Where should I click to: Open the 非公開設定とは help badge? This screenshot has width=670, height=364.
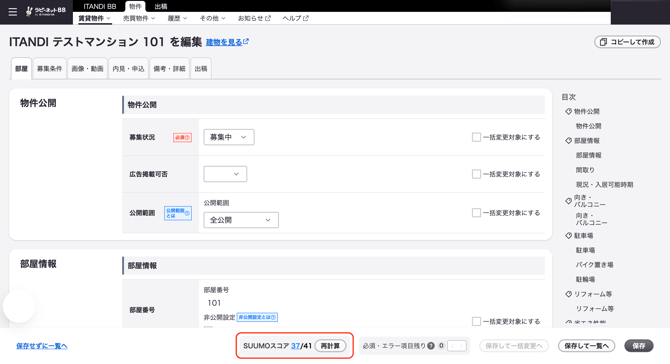coord(257,317)
